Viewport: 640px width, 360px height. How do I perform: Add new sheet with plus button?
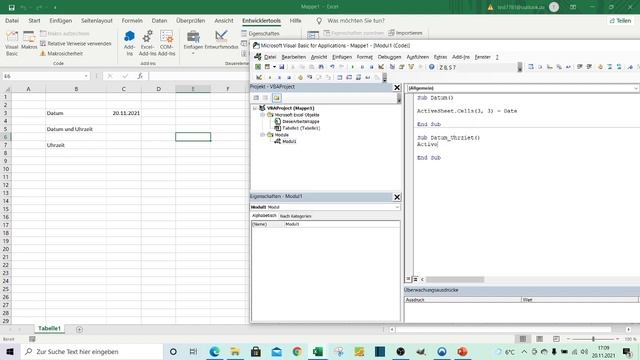point(79,329)
